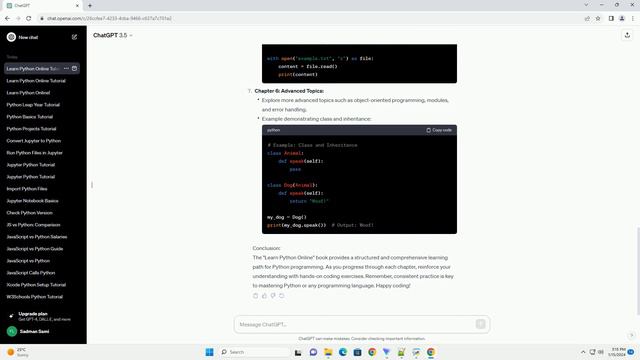Click the browser share page icon
The height and width of the screenshot is (360, 640).
coord(587,18)
